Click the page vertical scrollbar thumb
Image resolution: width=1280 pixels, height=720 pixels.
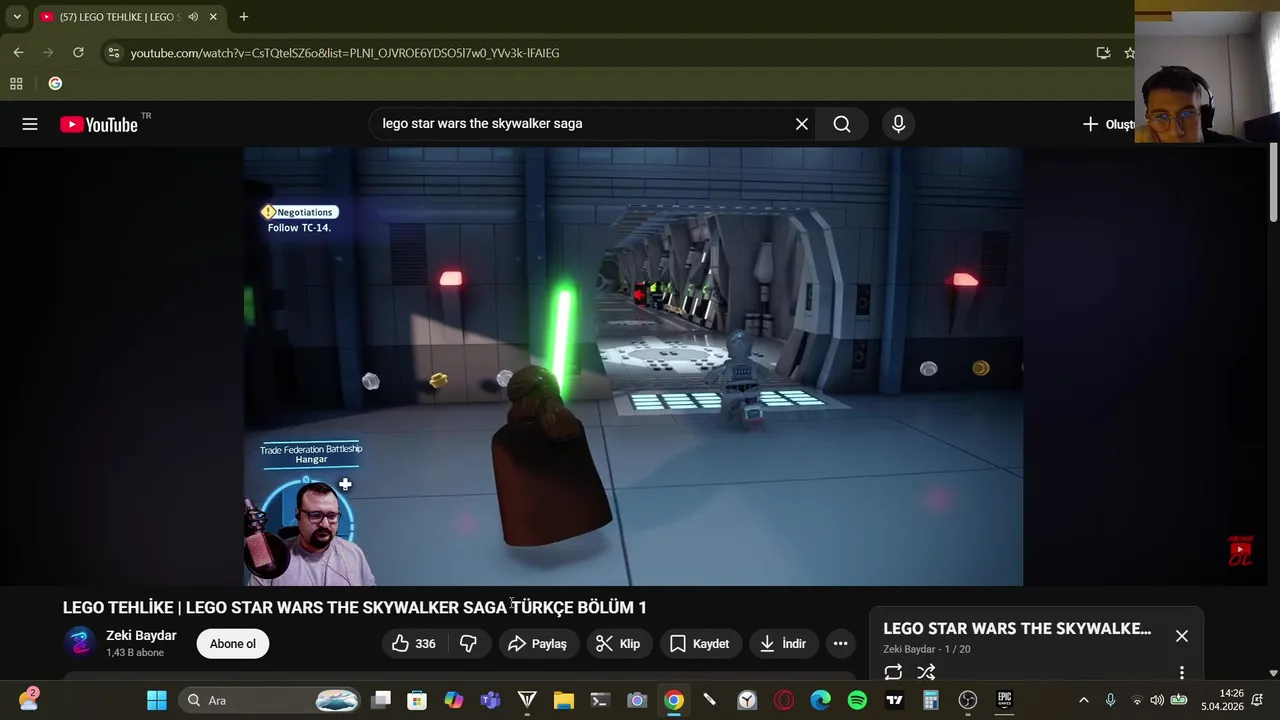[1273, 183]
